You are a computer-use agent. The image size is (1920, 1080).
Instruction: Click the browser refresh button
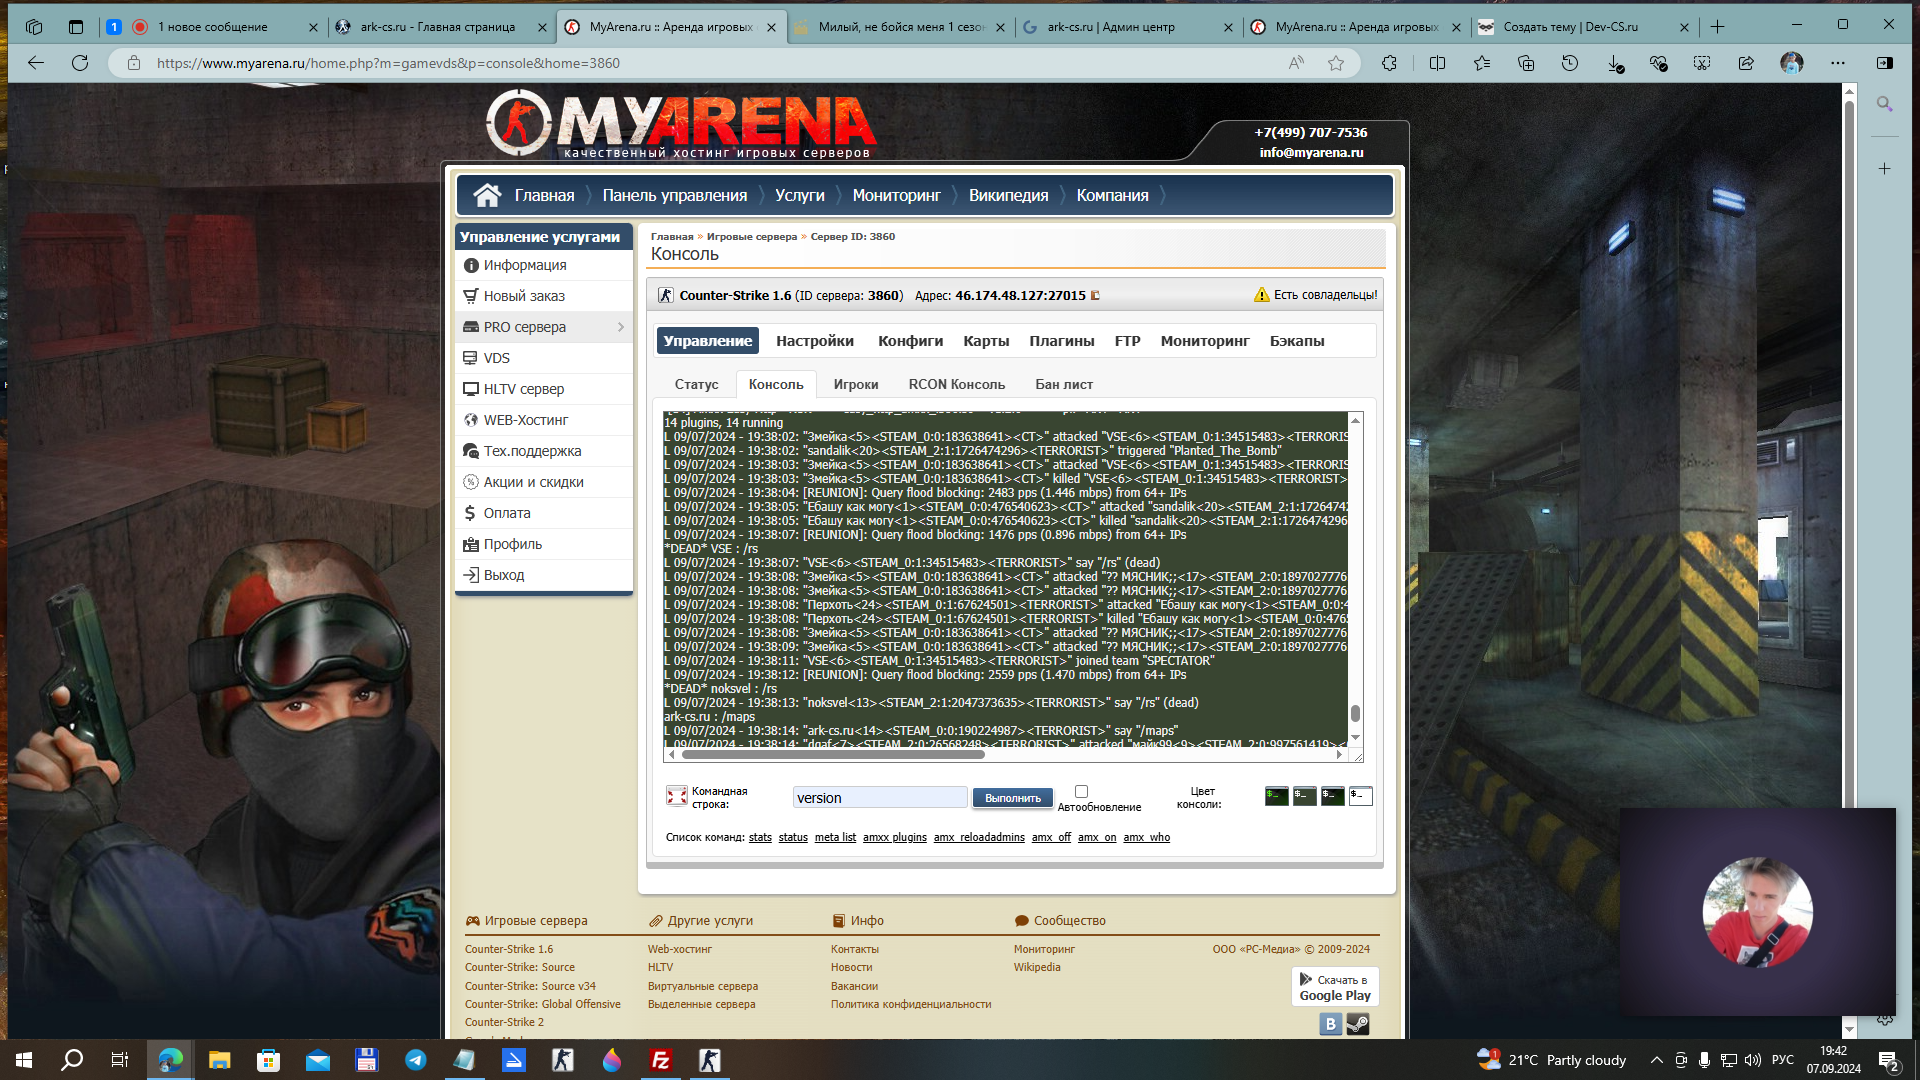pyautogui.click(x=80, y=63)
